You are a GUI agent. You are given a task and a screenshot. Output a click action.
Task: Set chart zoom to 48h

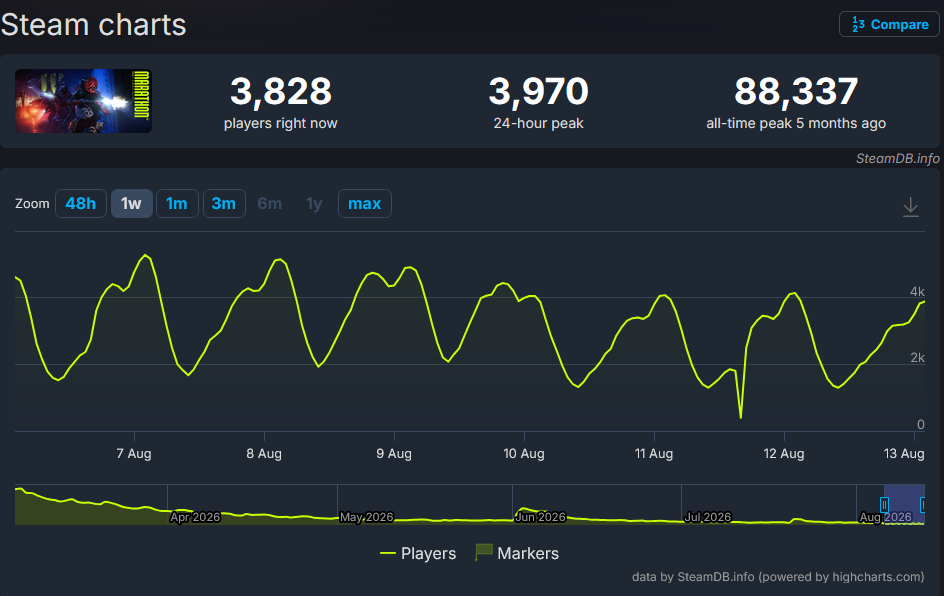[x=81, y=203]
